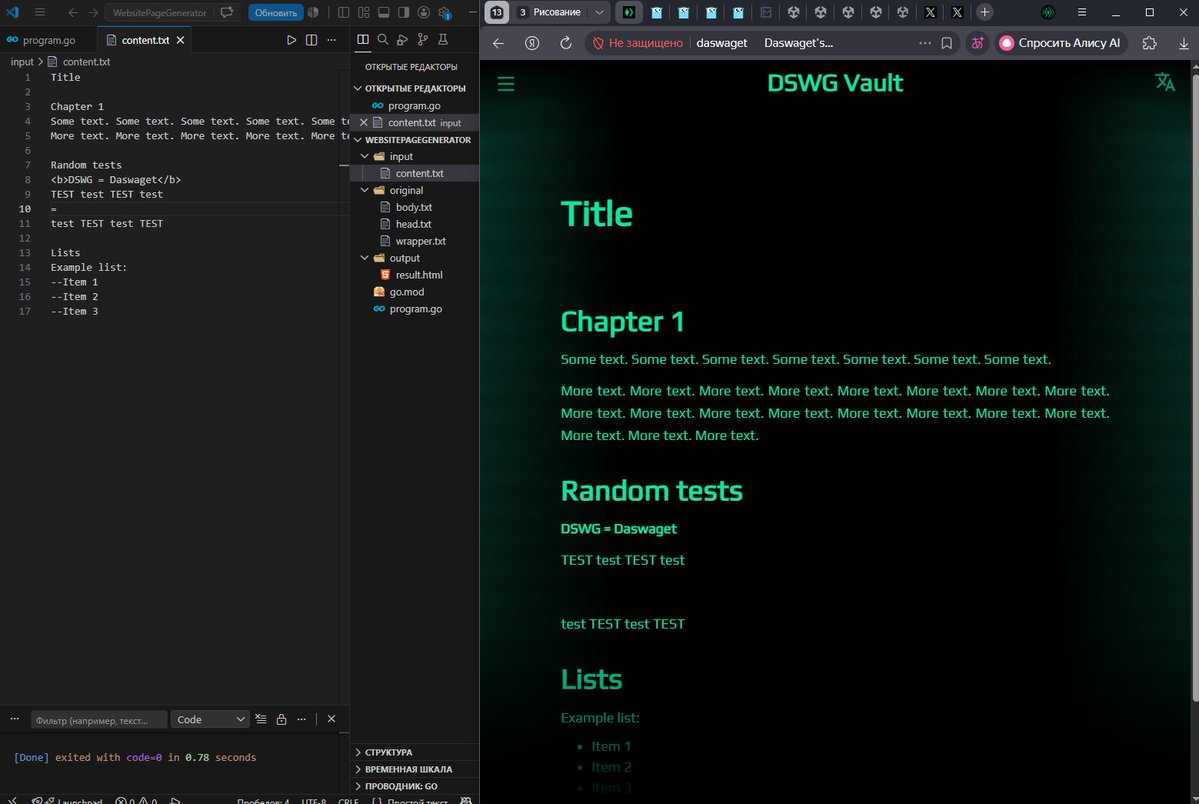The image size is (1199, 804).
Task: Open the Source Control view
Action: click(422, 39)
